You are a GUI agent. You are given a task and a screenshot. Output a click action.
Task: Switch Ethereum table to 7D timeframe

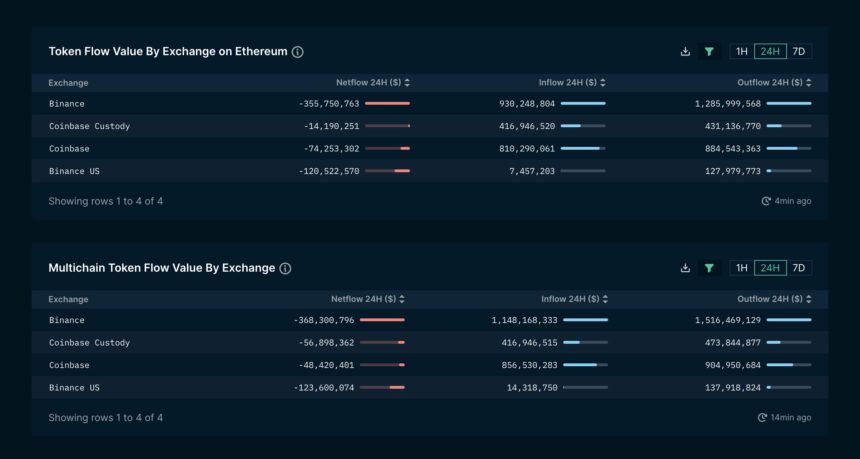point(799,51)
